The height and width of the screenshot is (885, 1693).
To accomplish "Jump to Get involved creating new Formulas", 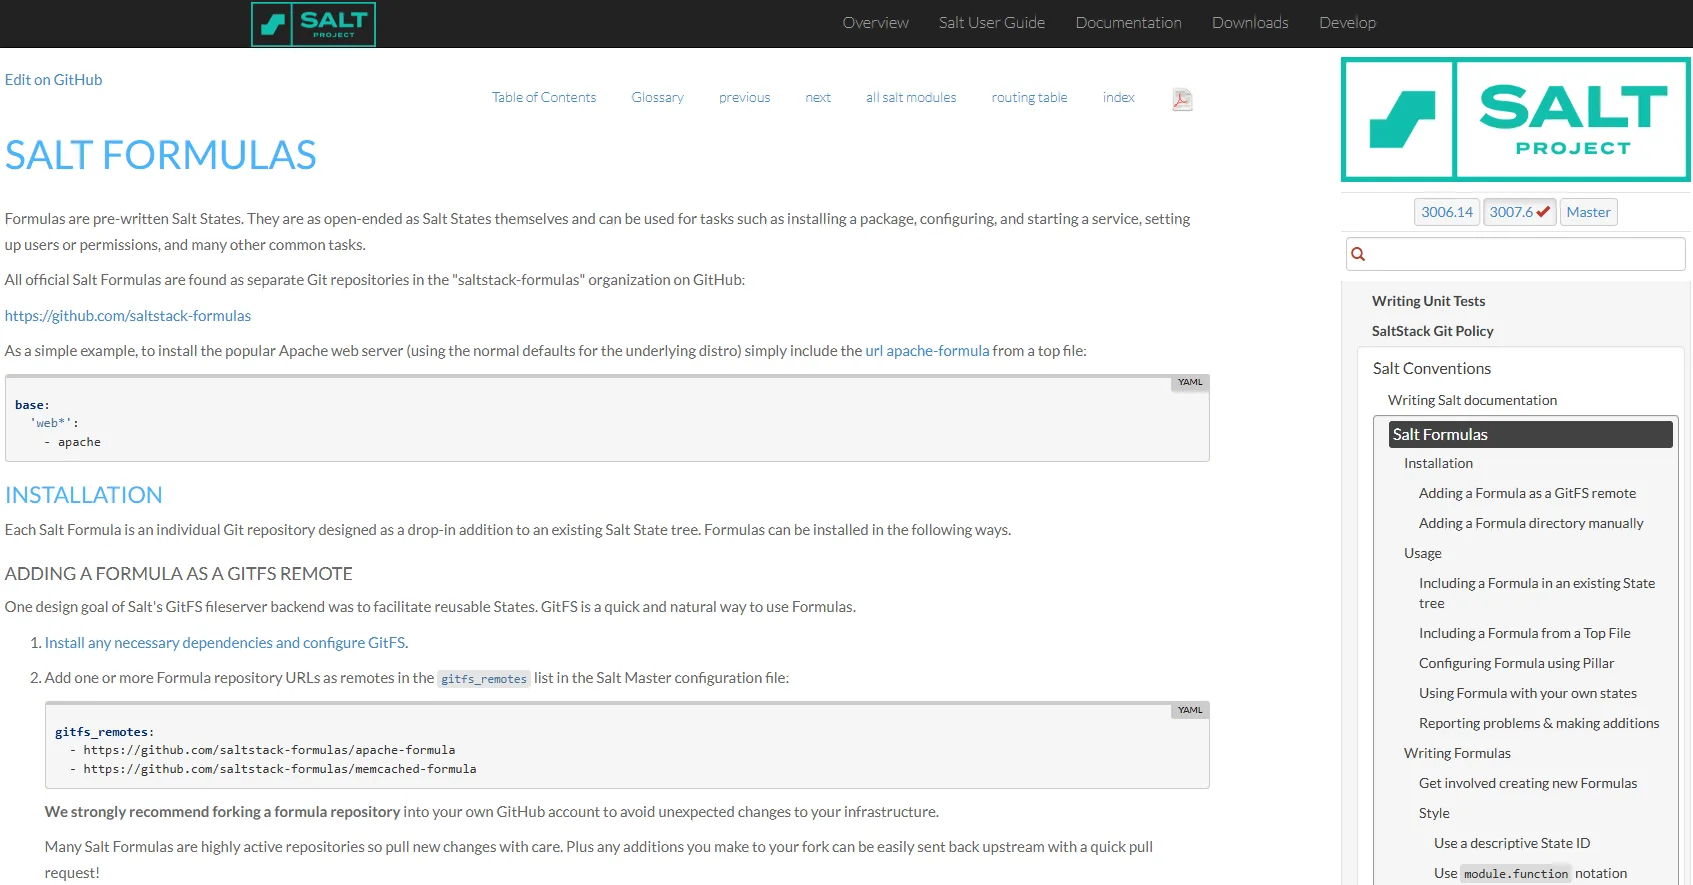I will tap(1528, 784).
